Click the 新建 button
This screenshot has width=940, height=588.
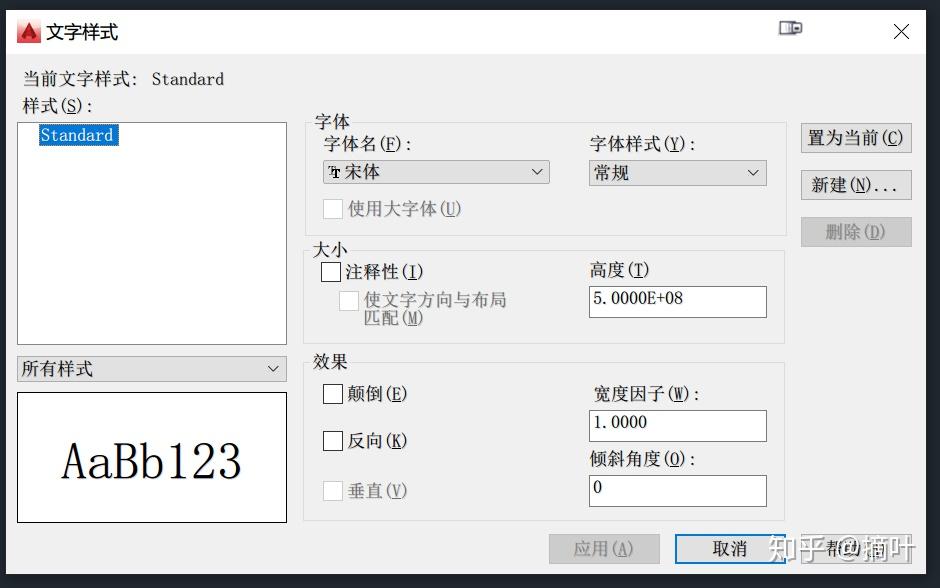coord(856,185)
